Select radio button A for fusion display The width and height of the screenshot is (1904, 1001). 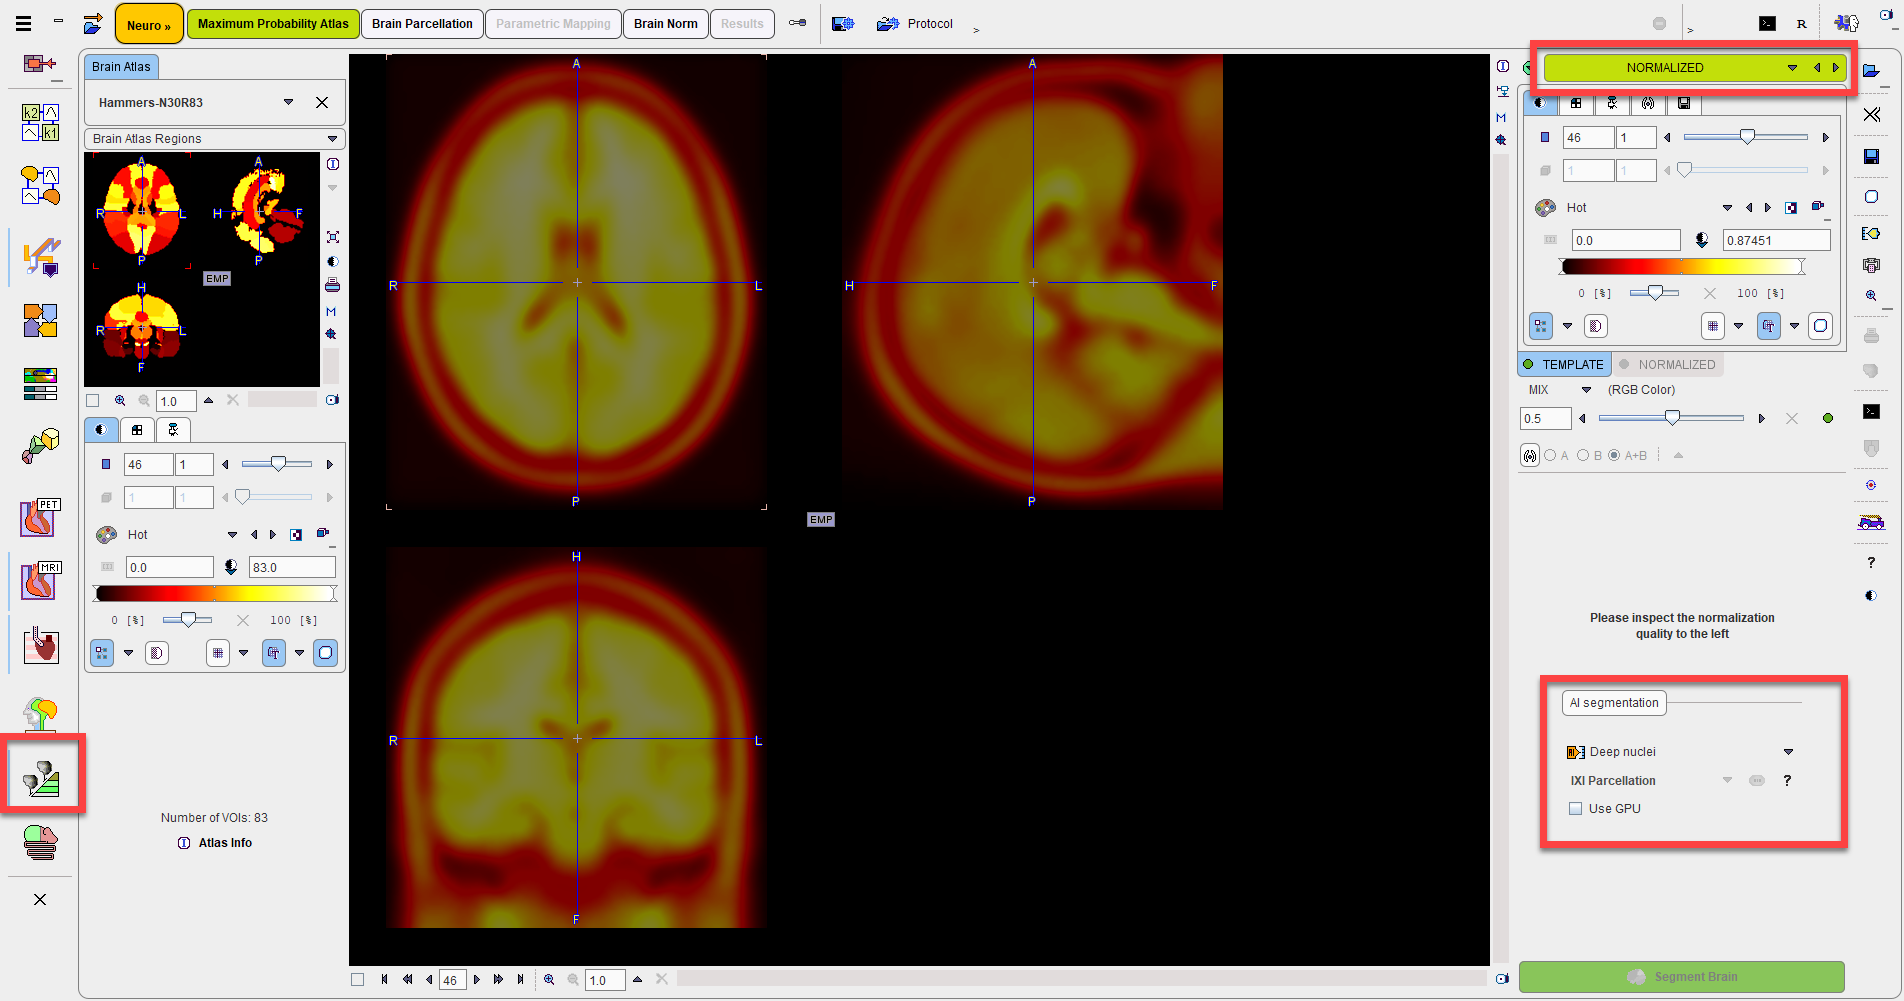coord(1550,456)
